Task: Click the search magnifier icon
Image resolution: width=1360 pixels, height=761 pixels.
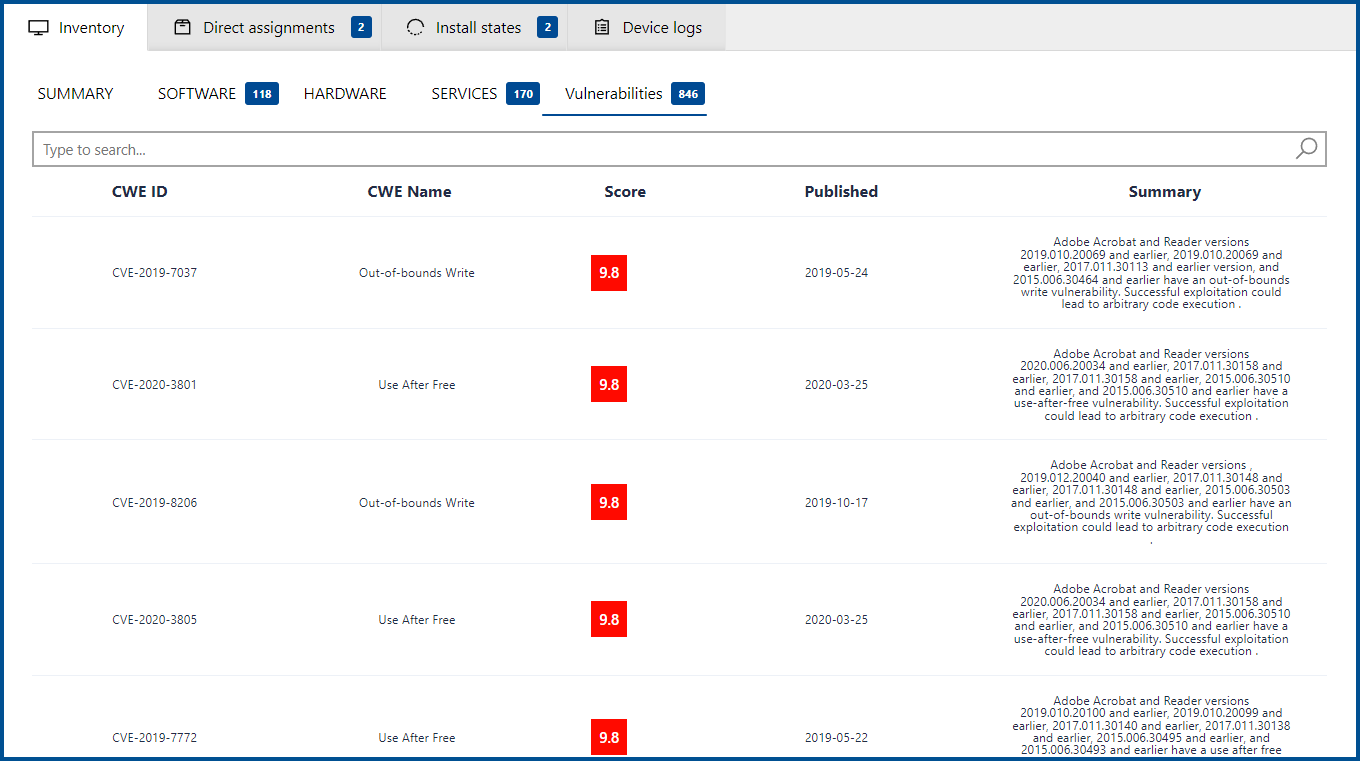Action: [1306, 149]
